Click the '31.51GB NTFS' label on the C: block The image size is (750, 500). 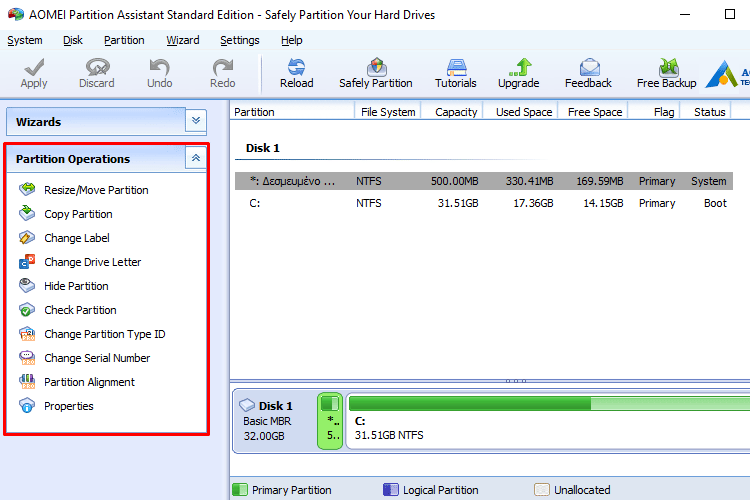coord(389,435)
